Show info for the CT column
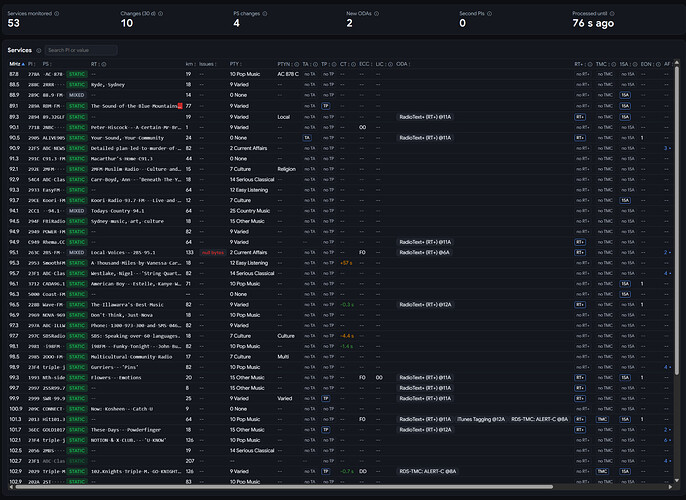686x500 pixels. [x=353, y=64]
